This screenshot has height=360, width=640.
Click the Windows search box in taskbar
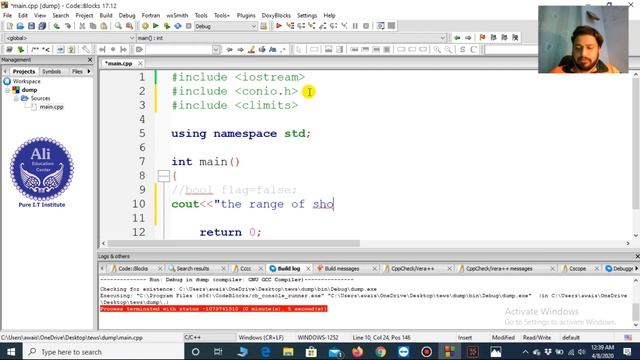click(104, 352)
